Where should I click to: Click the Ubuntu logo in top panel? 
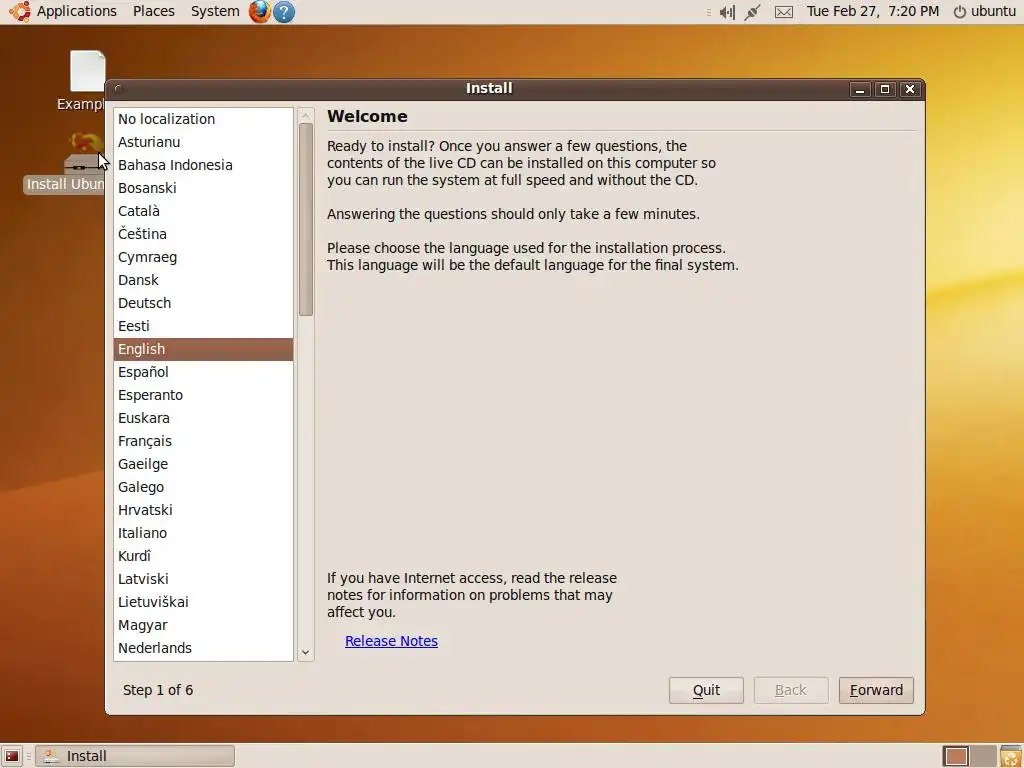(x=20, y=11)
